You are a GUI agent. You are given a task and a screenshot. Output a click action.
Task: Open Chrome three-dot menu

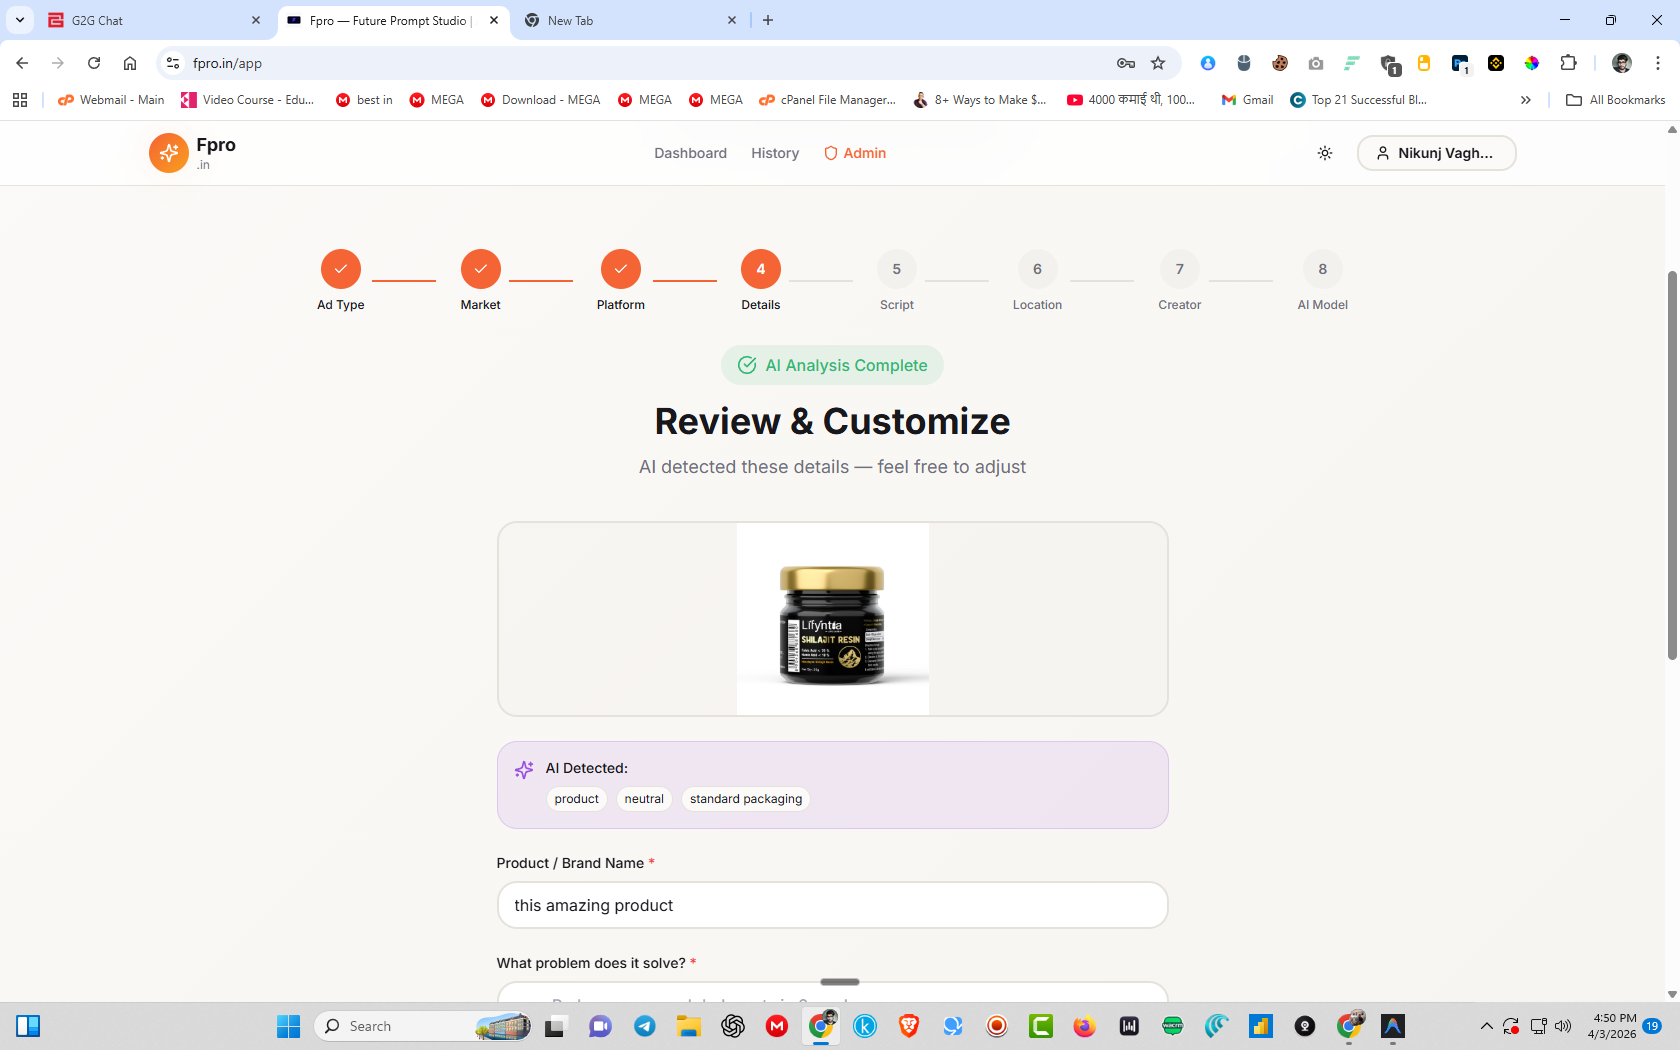1658,63
